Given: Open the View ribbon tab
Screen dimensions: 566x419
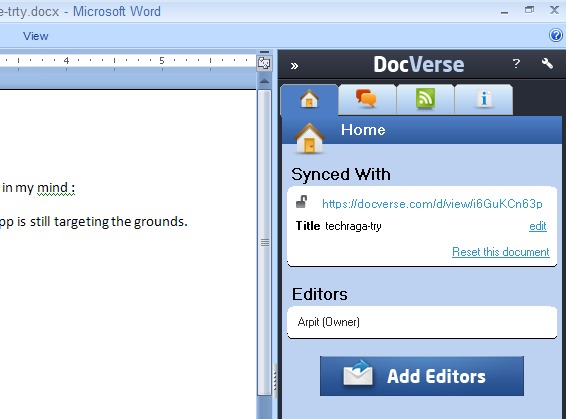Looking at the screenshot, I should [x=35, y=36].
